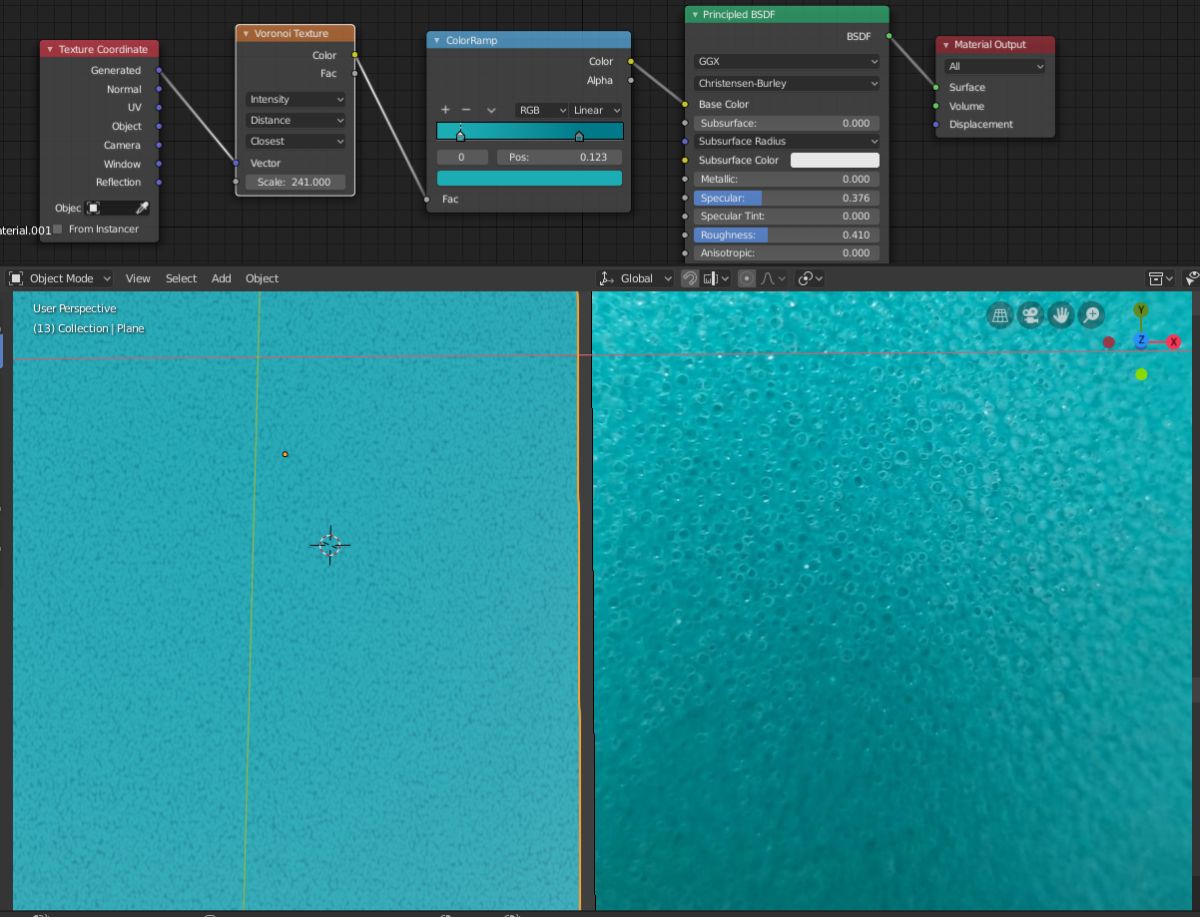Click the dark red negative X gizmo dot
This screenshot has height=917, width=1200.
pos(1108,342)
